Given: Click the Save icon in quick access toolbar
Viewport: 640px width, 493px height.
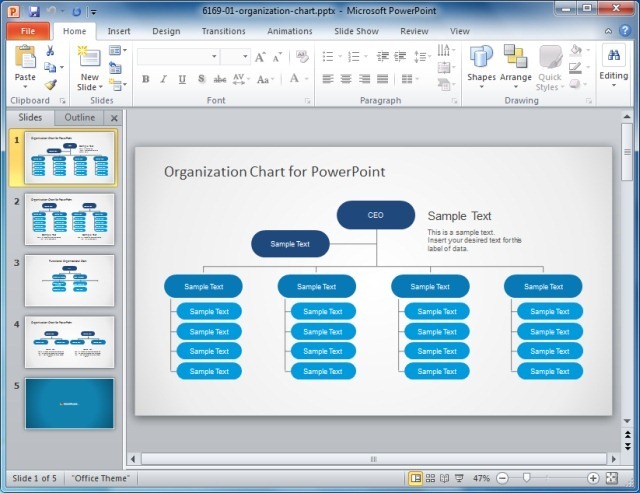Looking at the screenshot, I should 34,11.
